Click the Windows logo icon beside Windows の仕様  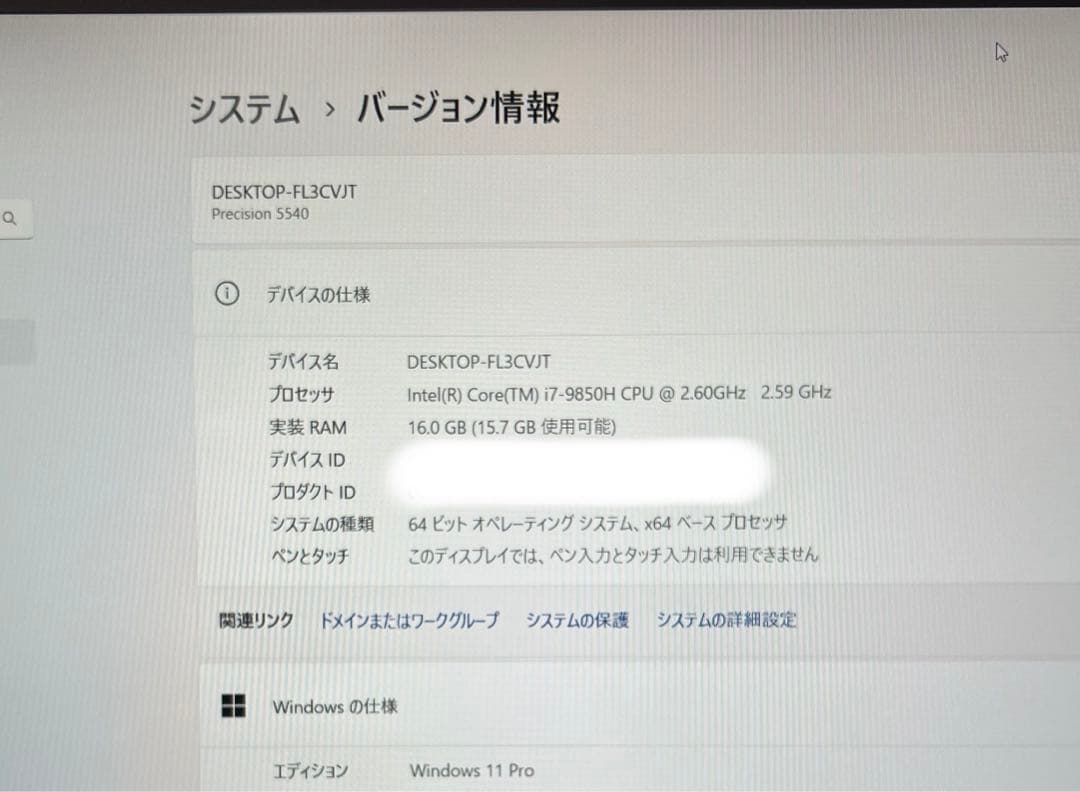pos(233,706)
